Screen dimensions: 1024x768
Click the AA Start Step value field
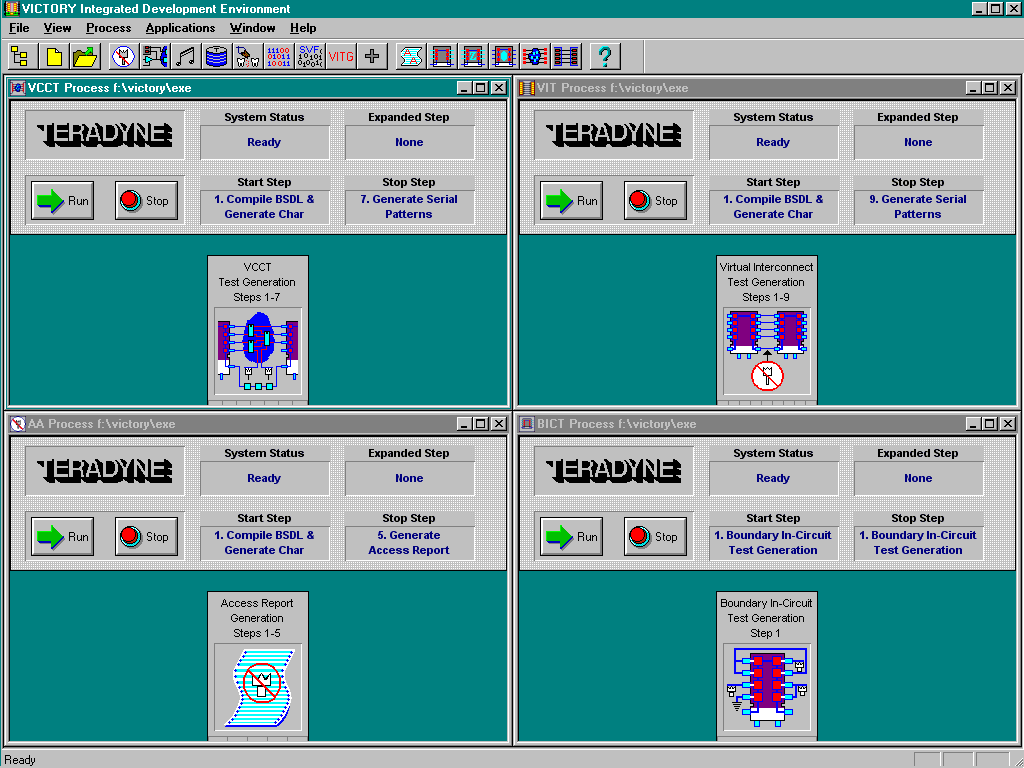(264, 543)
